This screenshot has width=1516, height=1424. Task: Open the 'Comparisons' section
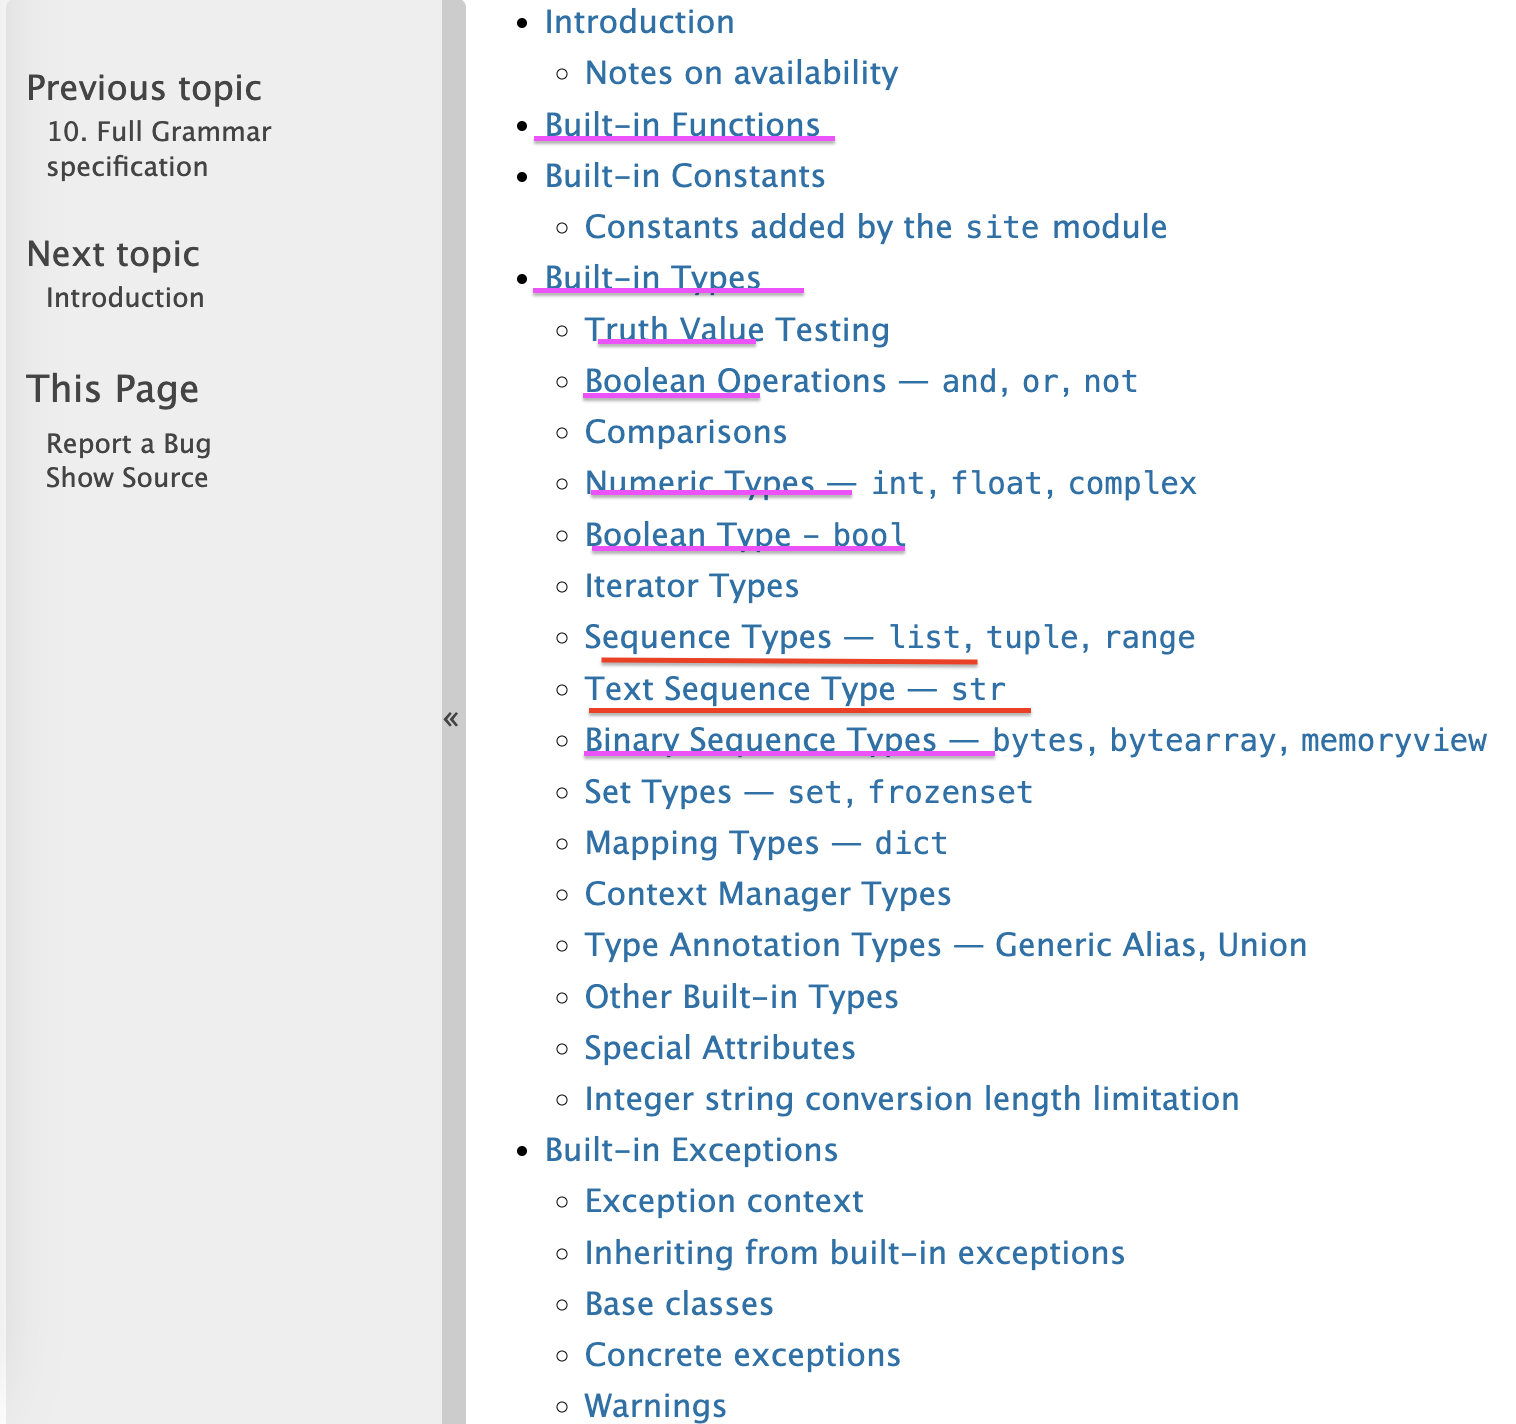coord(686,432)
